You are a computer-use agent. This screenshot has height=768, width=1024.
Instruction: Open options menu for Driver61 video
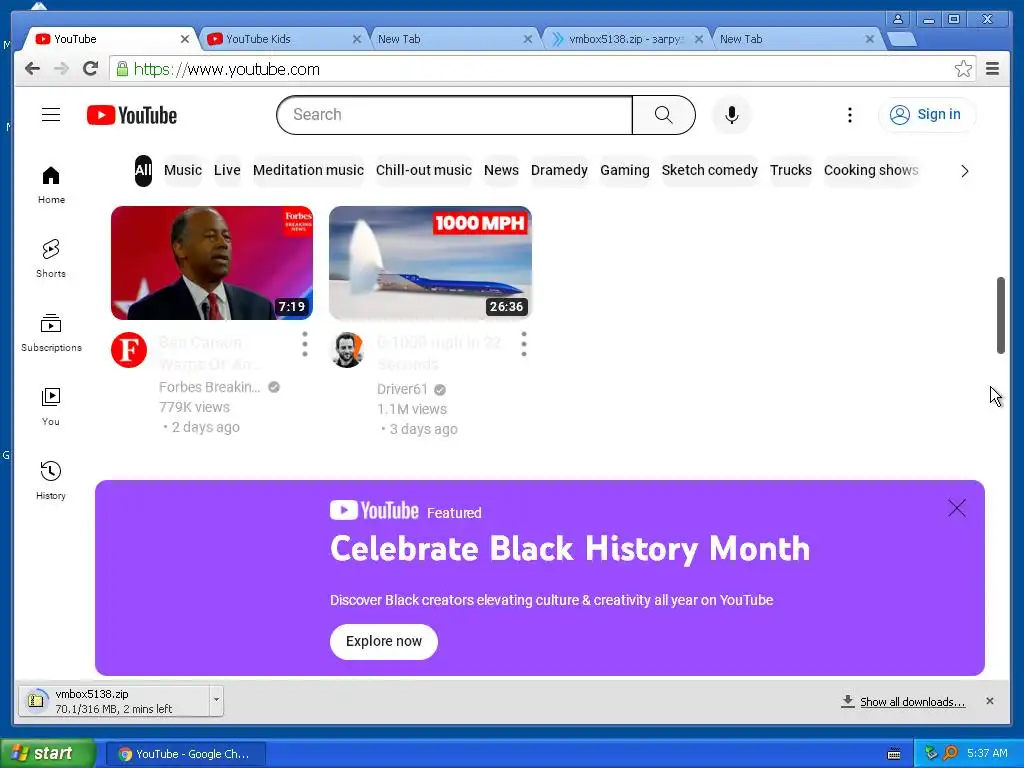[524, 344]
